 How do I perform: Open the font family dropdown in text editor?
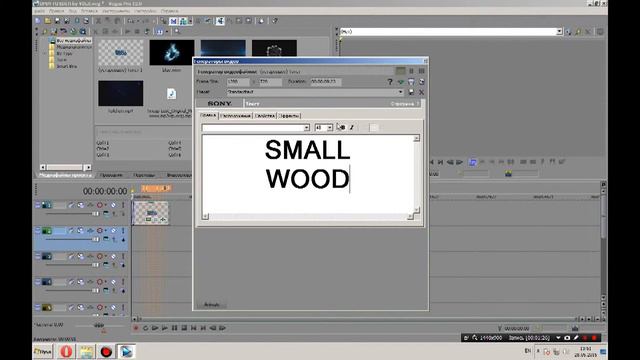[307, 128]
